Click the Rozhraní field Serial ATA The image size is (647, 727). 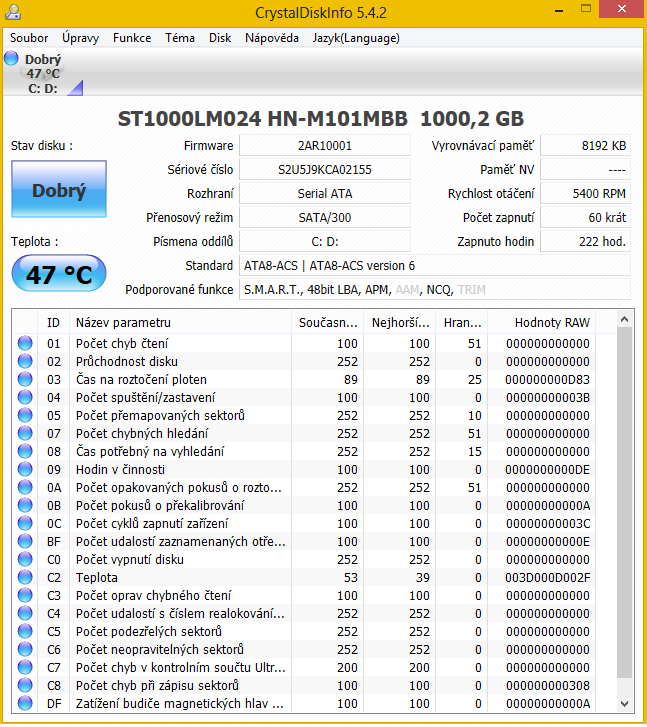tap(325, 194)
